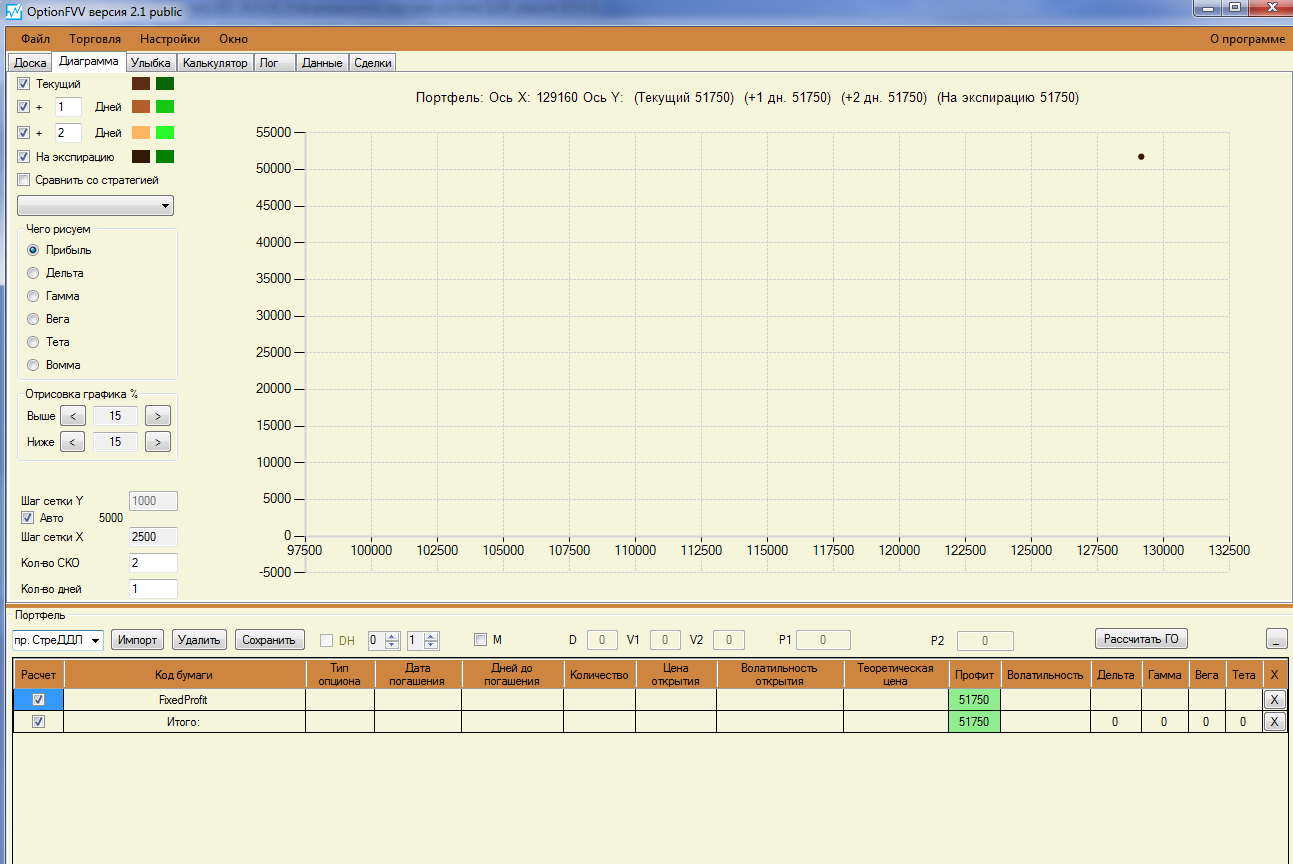Click the Шаг сетки X field
The image size is (1293, 864).
[x=153, y=537]
